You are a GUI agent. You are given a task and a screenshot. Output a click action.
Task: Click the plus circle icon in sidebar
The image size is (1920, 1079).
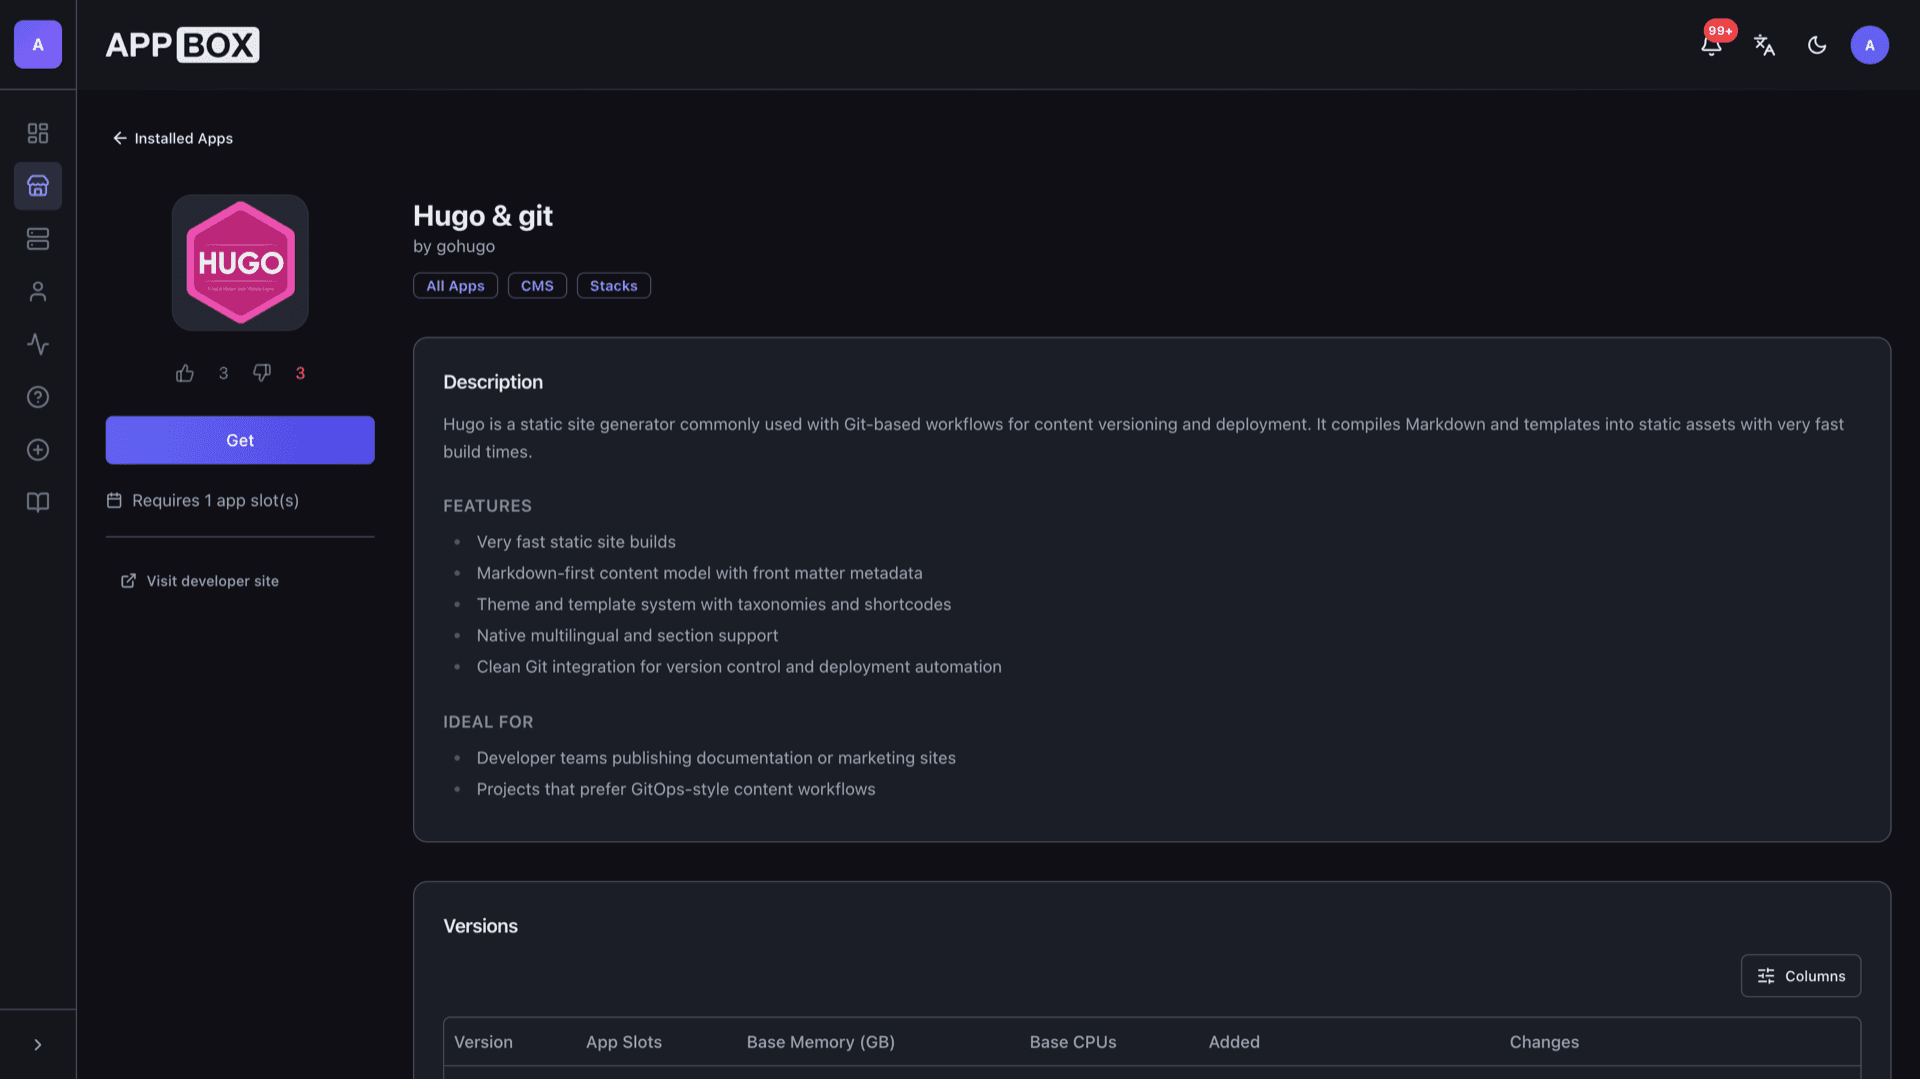[38, 450]
